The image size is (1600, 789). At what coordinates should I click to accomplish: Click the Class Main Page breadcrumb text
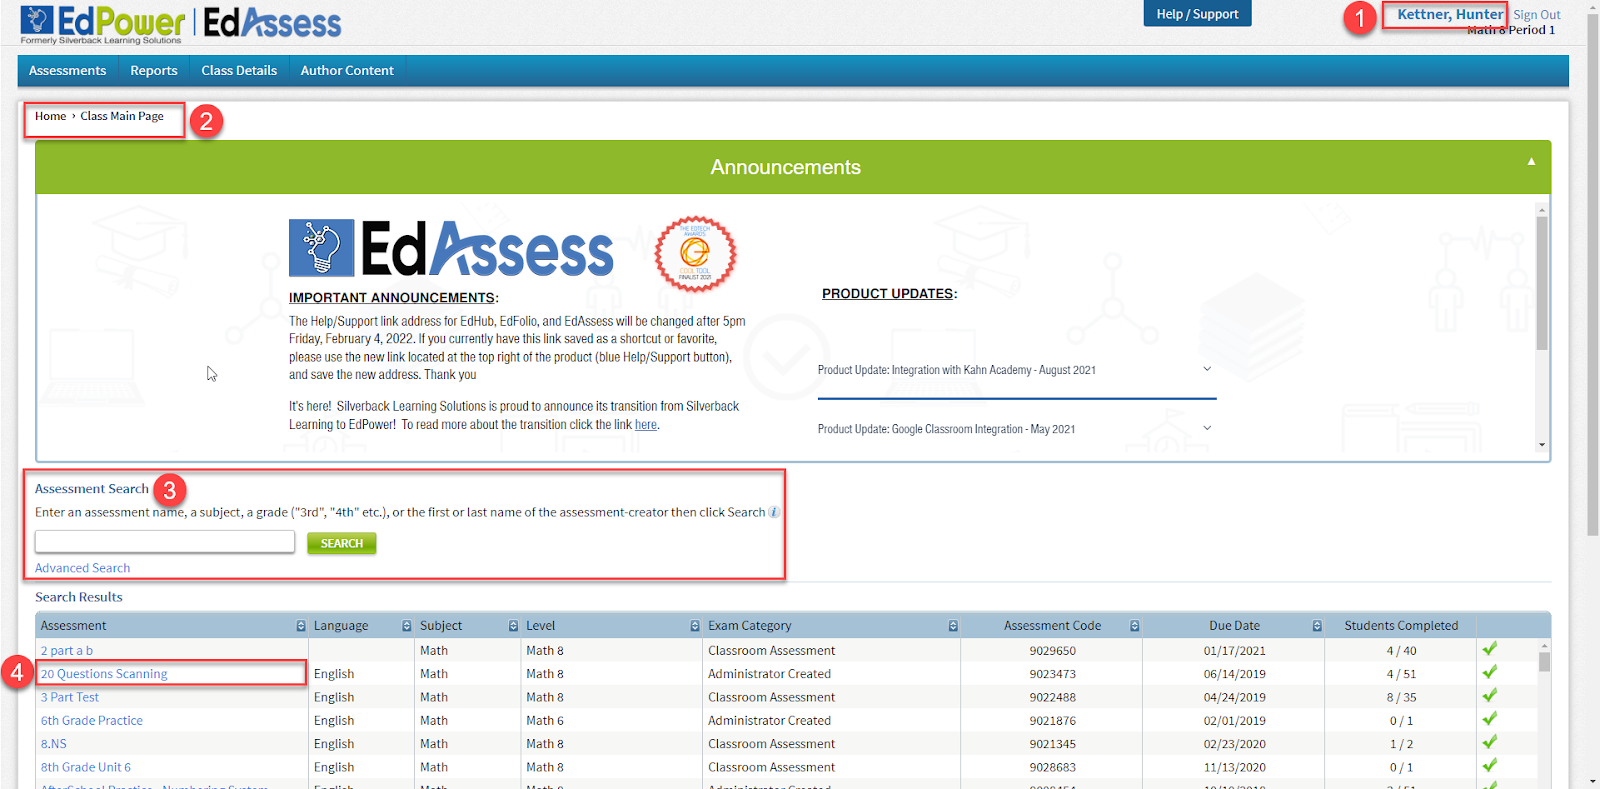click(122, 116)
